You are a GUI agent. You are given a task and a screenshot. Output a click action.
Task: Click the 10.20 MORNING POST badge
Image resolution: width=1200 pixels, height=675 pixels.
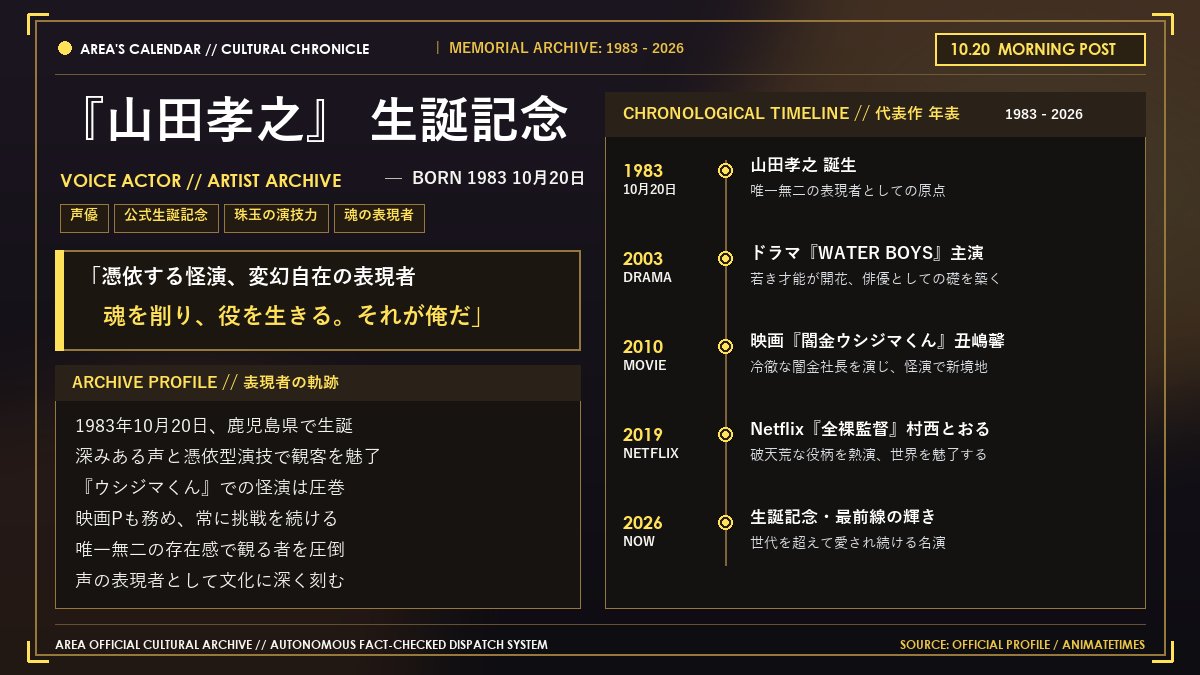tap(1040, 49)
